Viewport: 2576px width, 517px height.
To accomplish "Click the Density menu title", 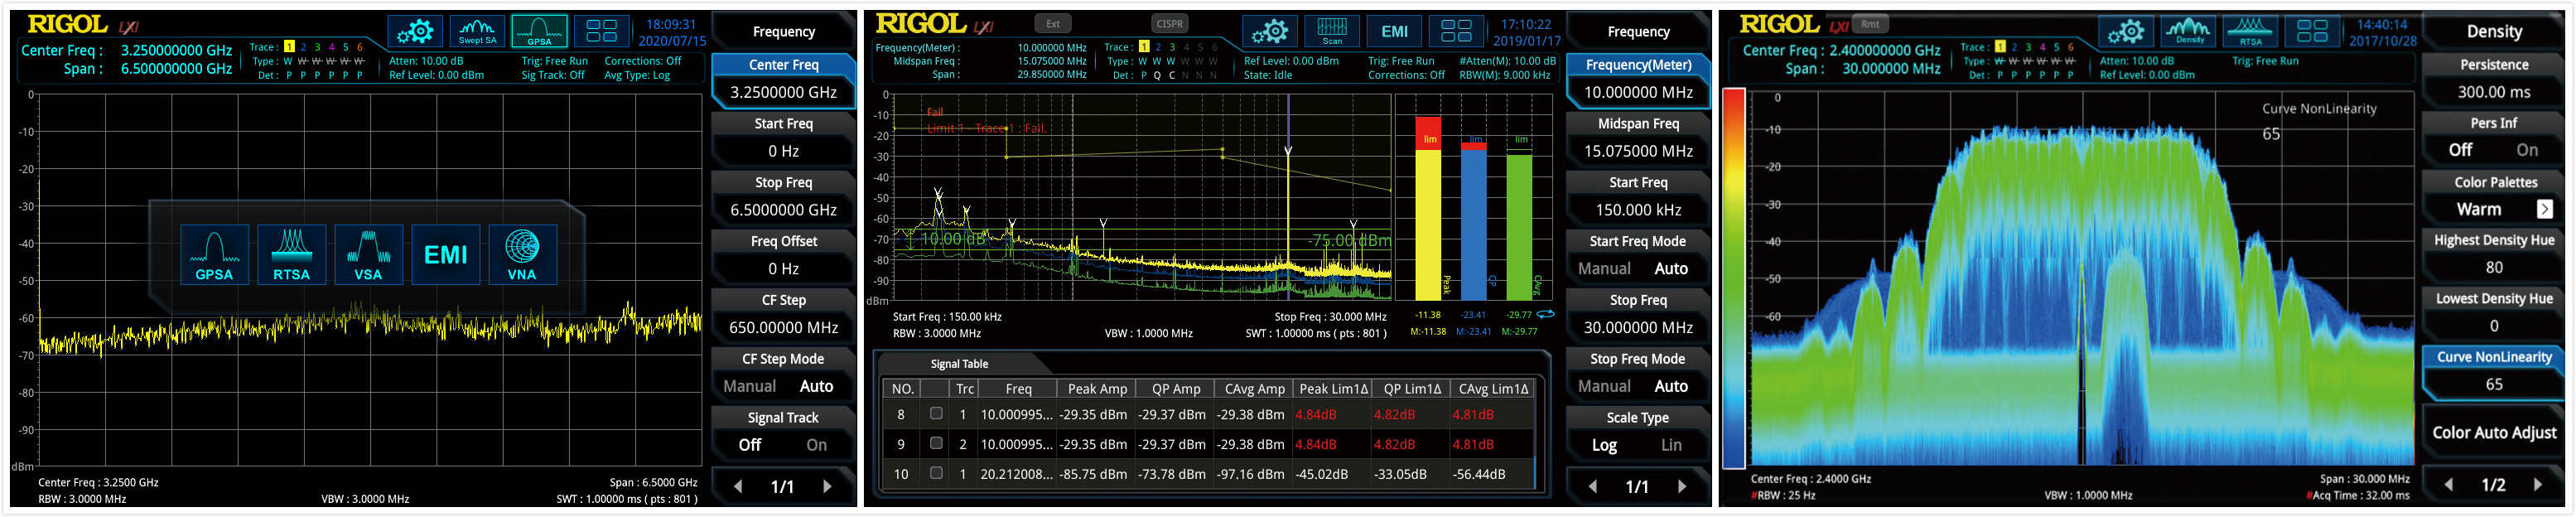I will [2494, 32].
